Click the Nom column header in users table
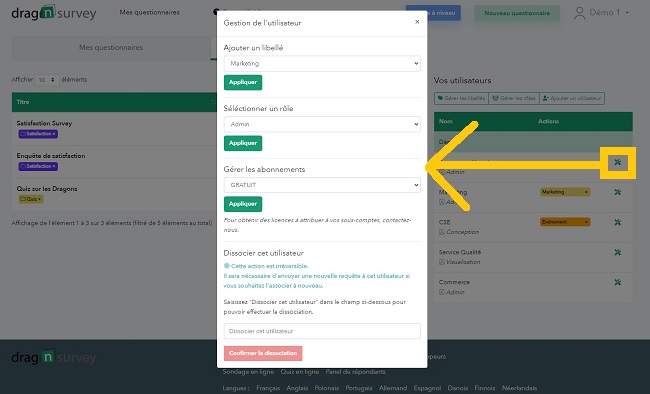Image resolution: width=650 pixels, height=394 pixels. (446, 121)
